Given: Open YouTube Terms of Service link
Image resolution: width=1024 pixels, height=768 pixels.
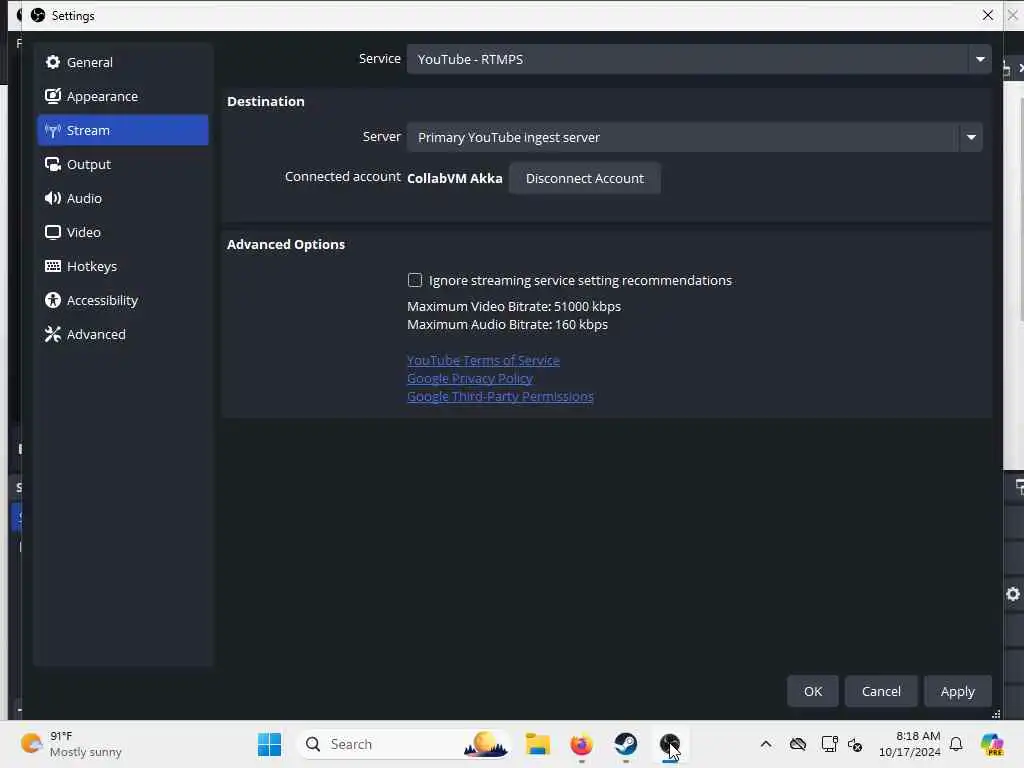Looking at the screenshot, I should pyautogui.click(x=483, y=360).
